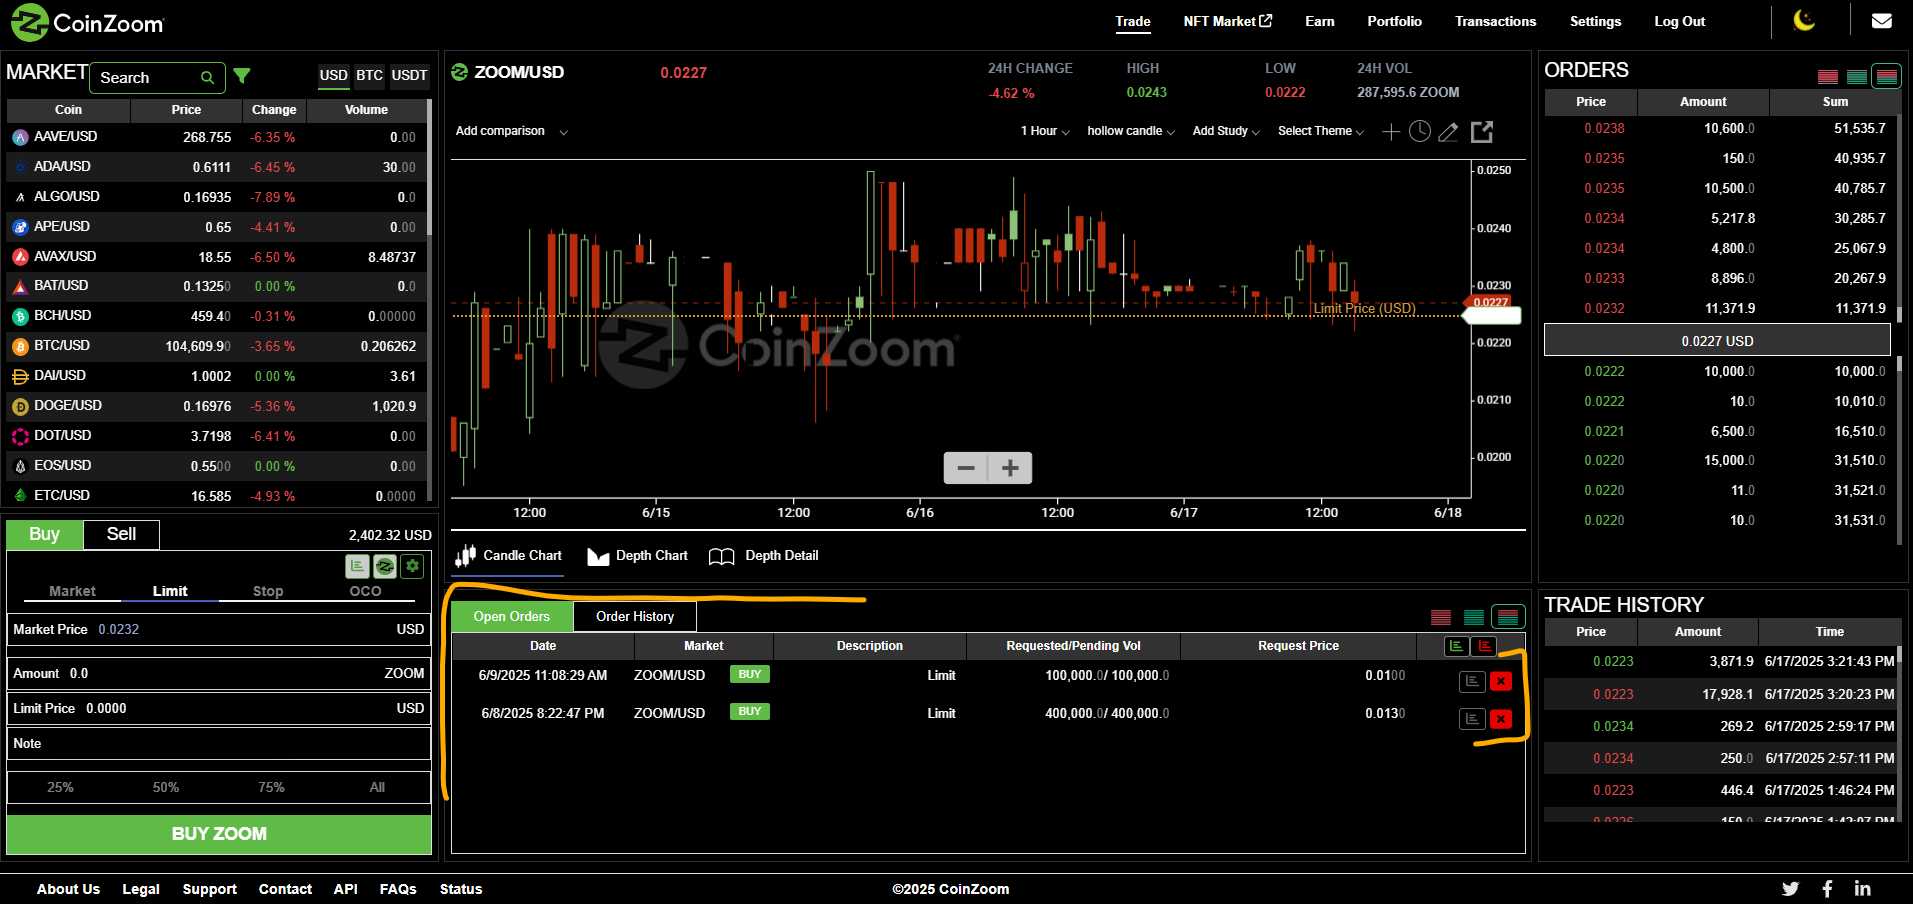Screen dimensions: 1913x904
Task: Zoom out chart with minus button
Action: 966,468
